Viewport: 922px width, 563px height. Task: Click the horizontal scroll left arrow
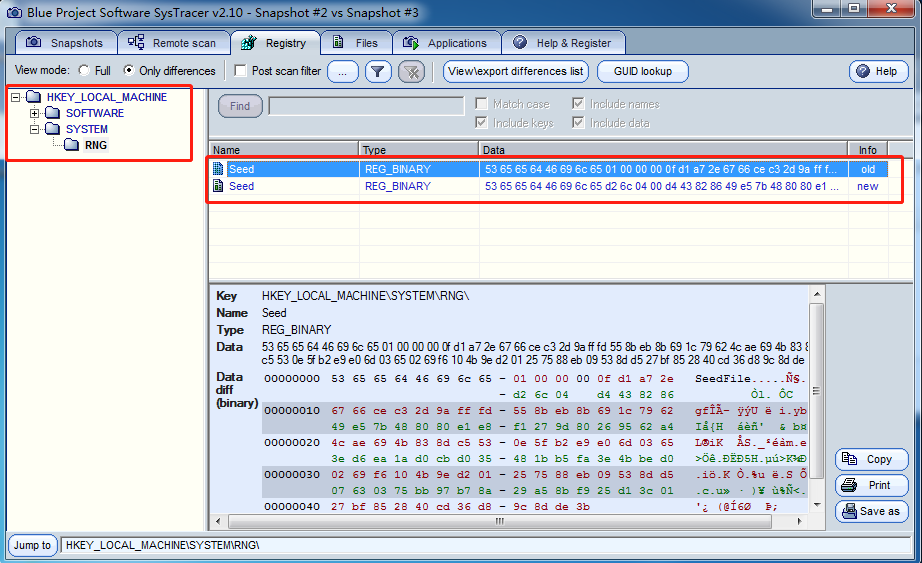coord(218,521)
